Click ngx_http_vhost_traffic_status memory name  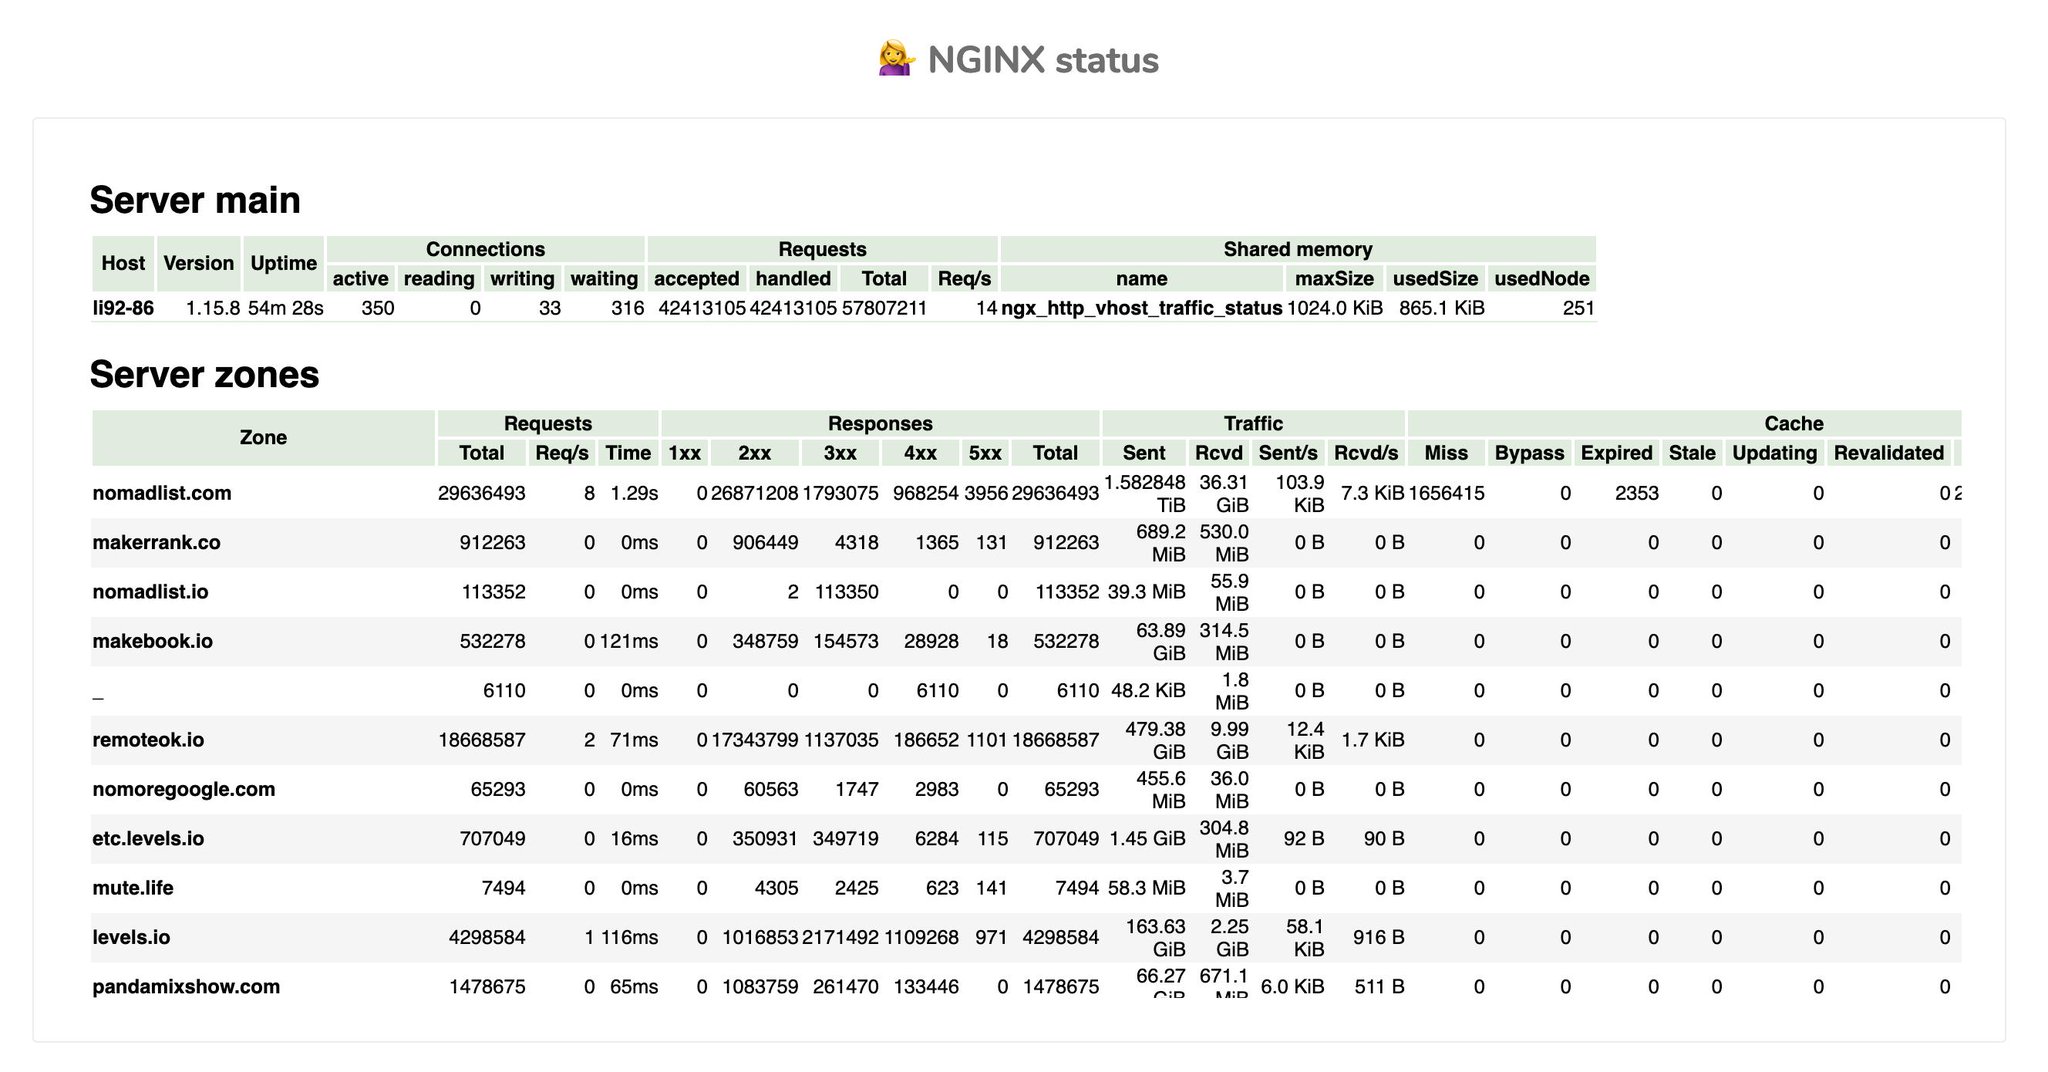1142,308
